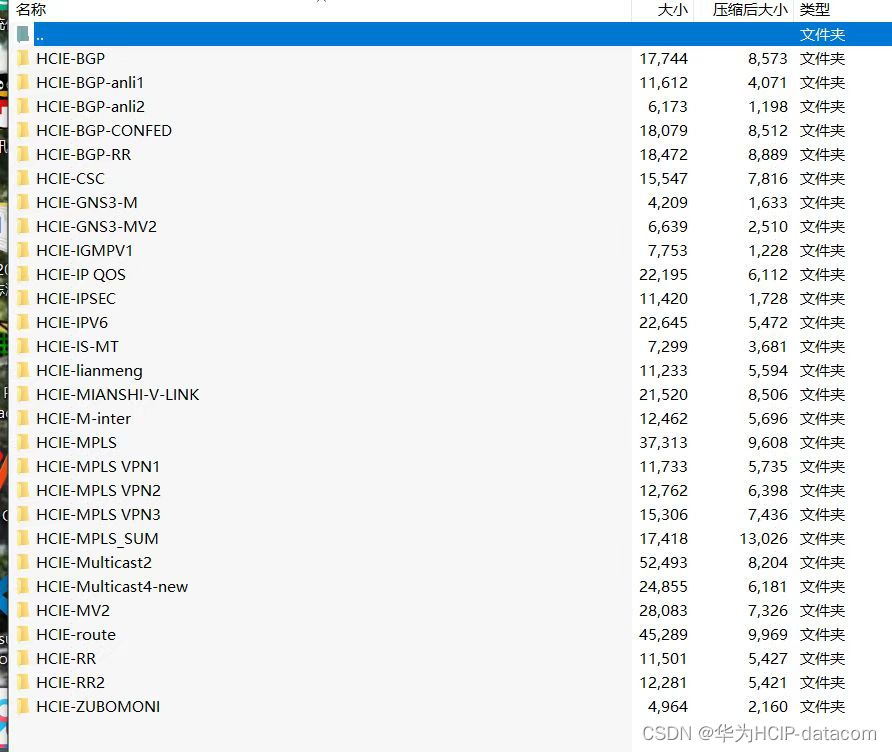Click the compressed size value 2,160
This screenshot has height=752, width=892.
[768, 706]
